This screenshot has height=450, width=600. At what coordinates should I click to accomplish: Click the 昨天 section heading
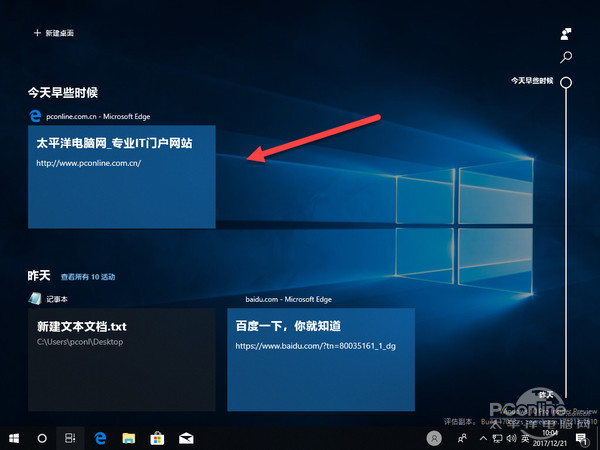[39, 276]
